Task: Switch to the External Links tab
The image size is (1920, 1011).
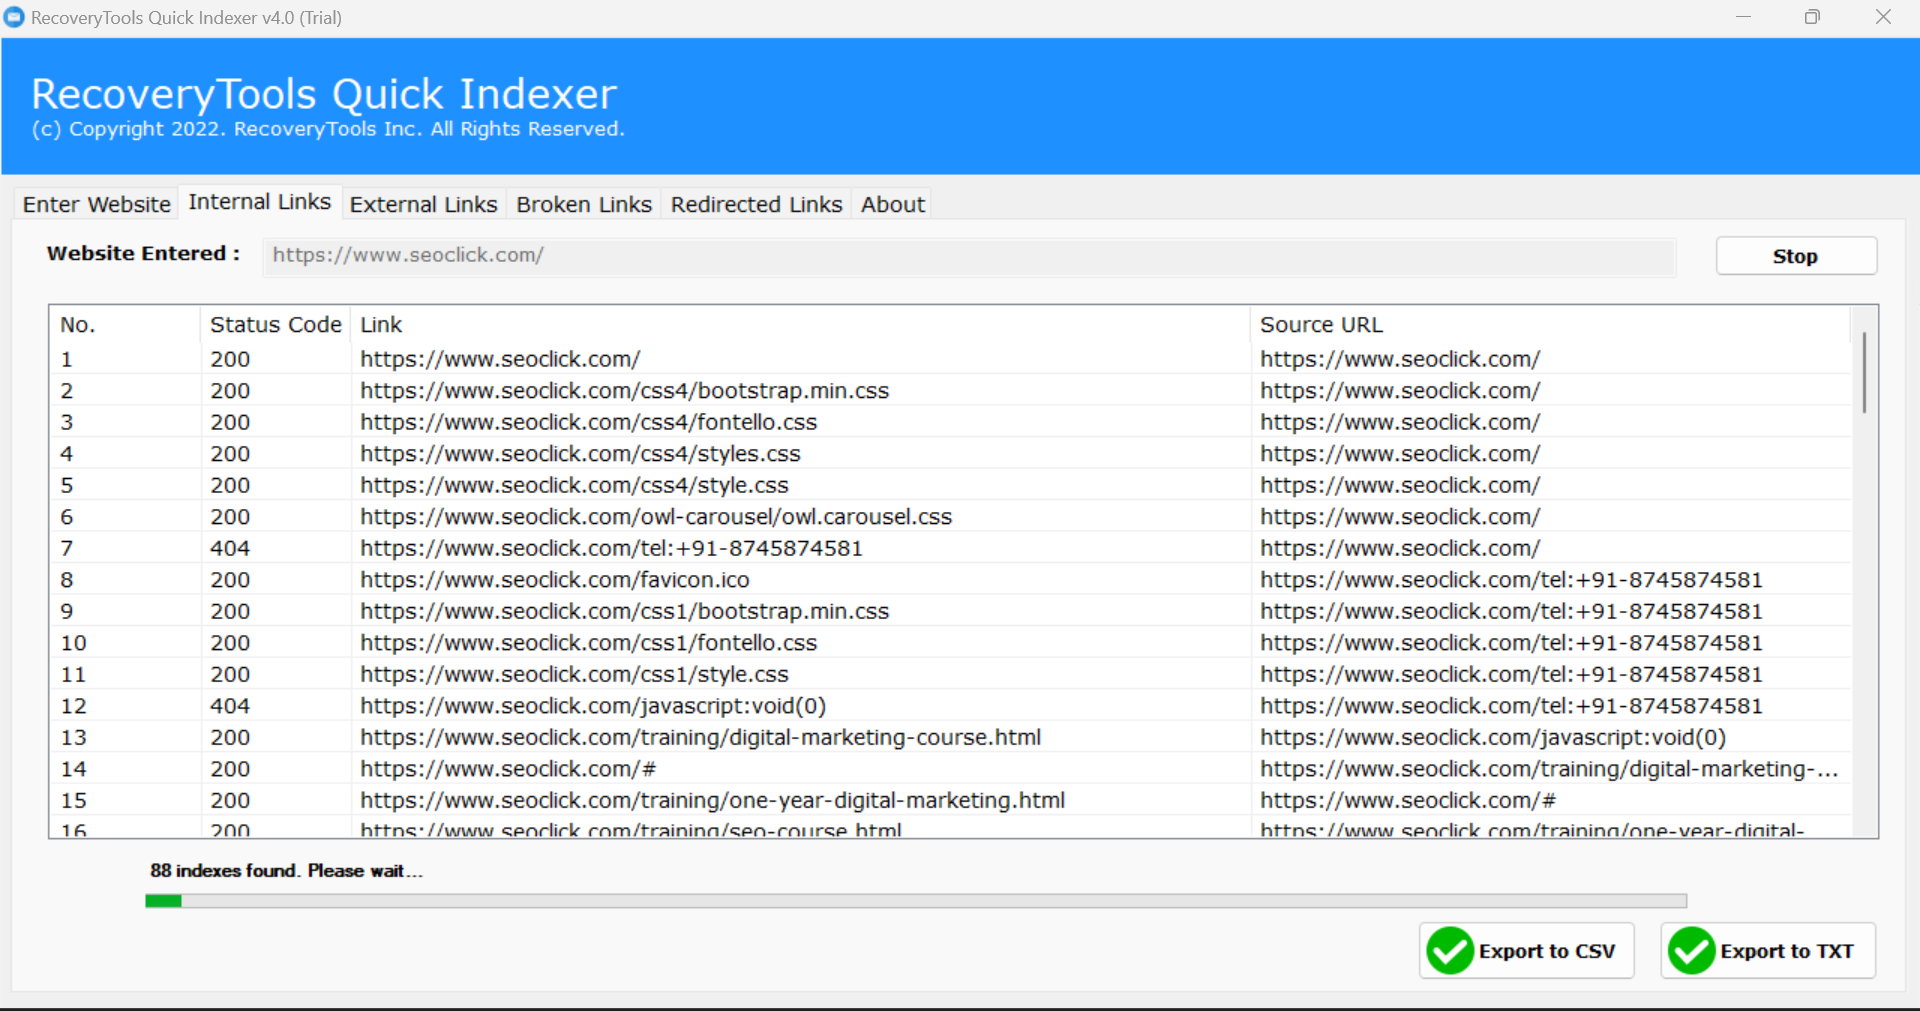Action: coord(423,204)
